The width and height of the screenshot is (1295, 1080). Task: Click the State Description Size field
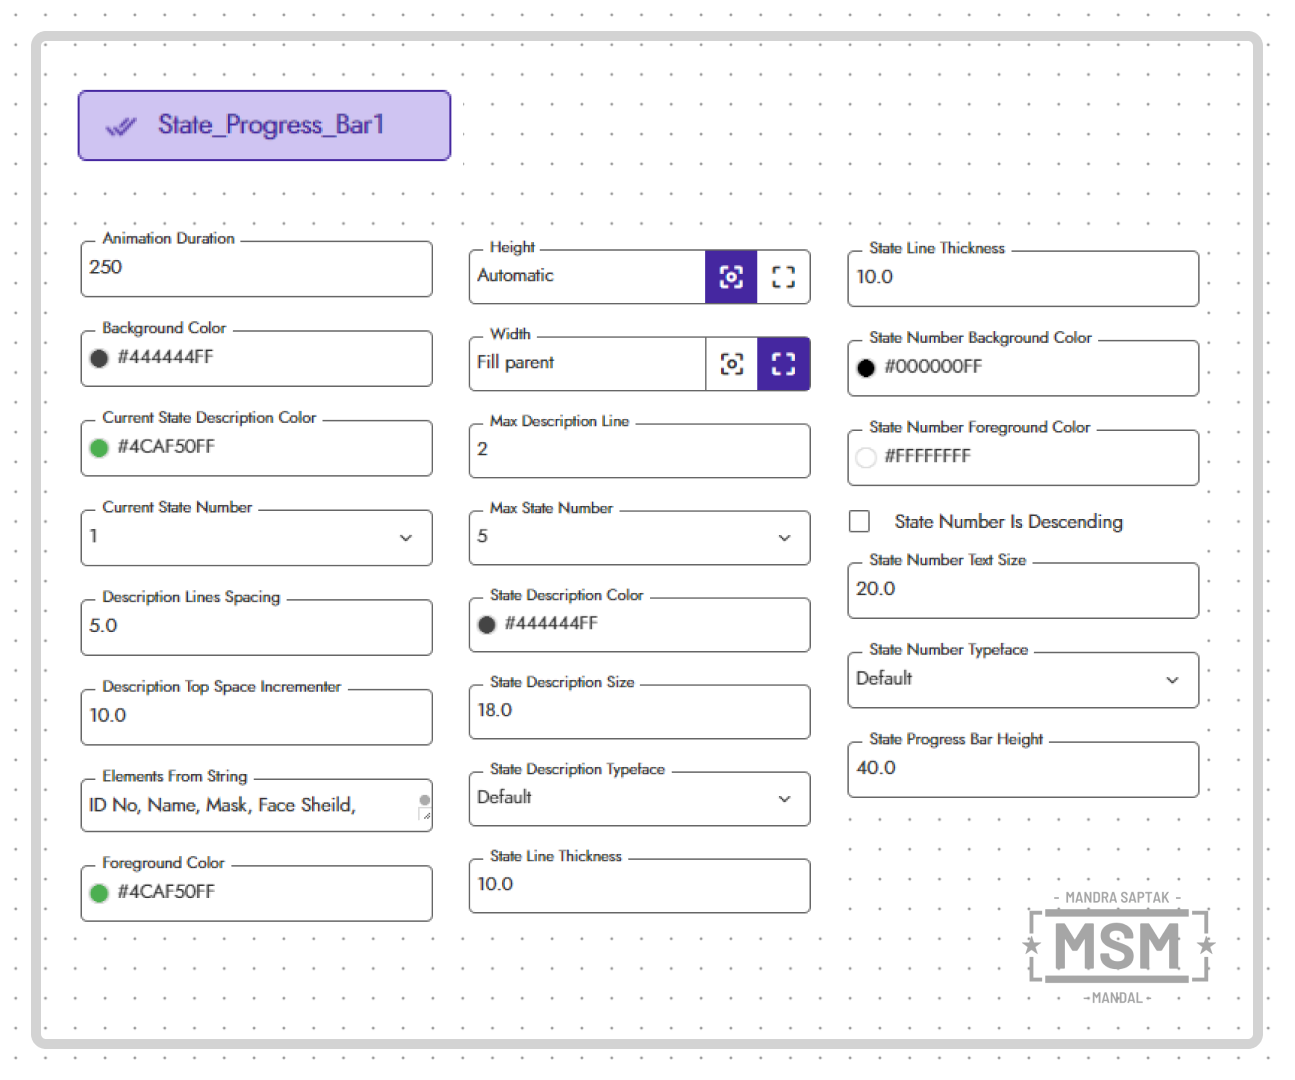[x=639, y=711]
